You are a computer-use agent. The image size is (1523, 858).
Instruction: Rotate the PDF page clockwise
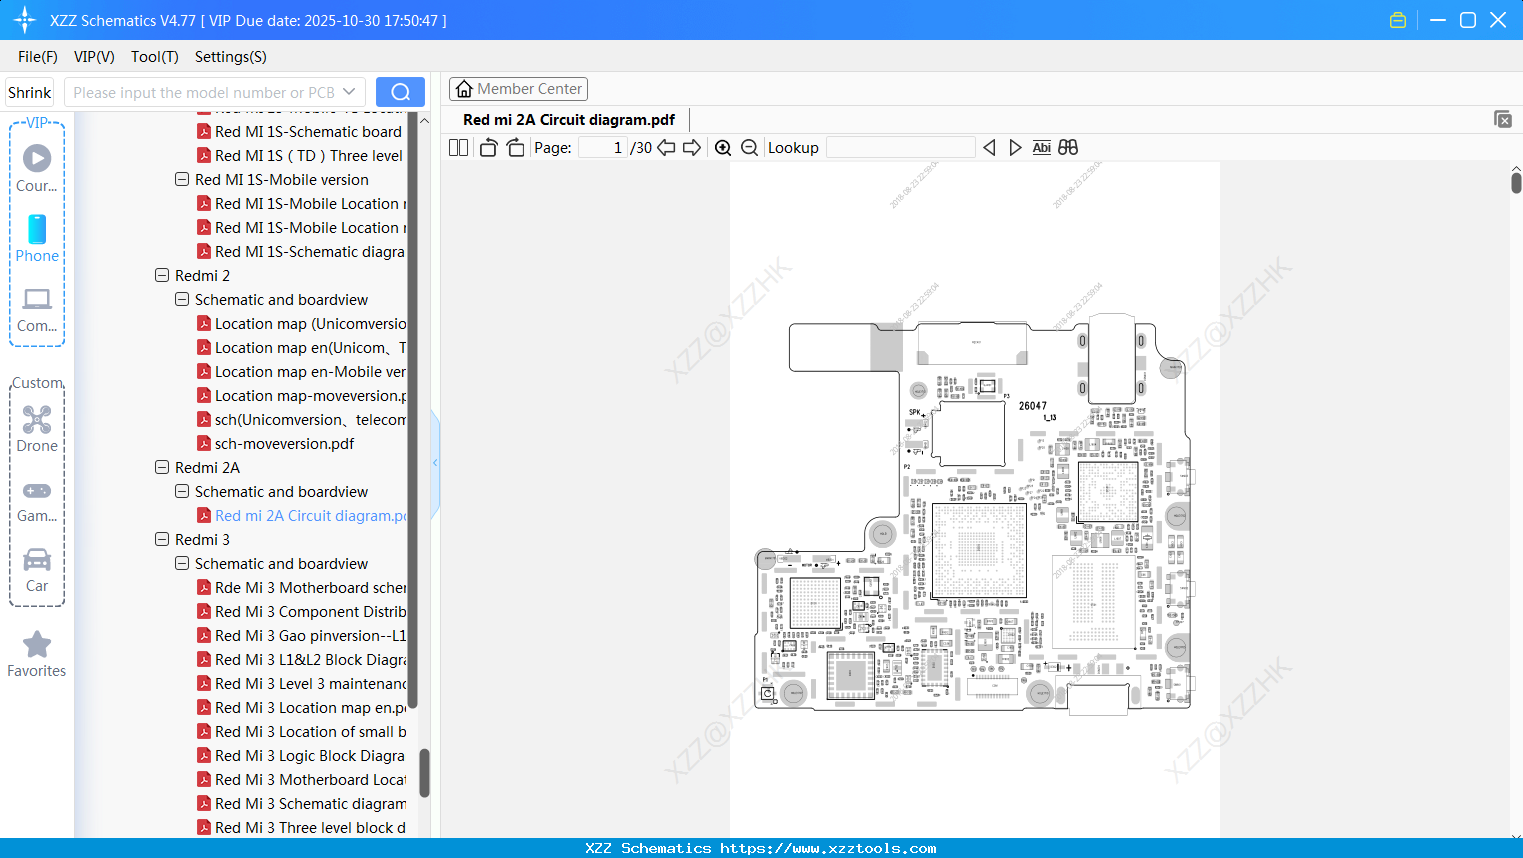pos(514,147)
